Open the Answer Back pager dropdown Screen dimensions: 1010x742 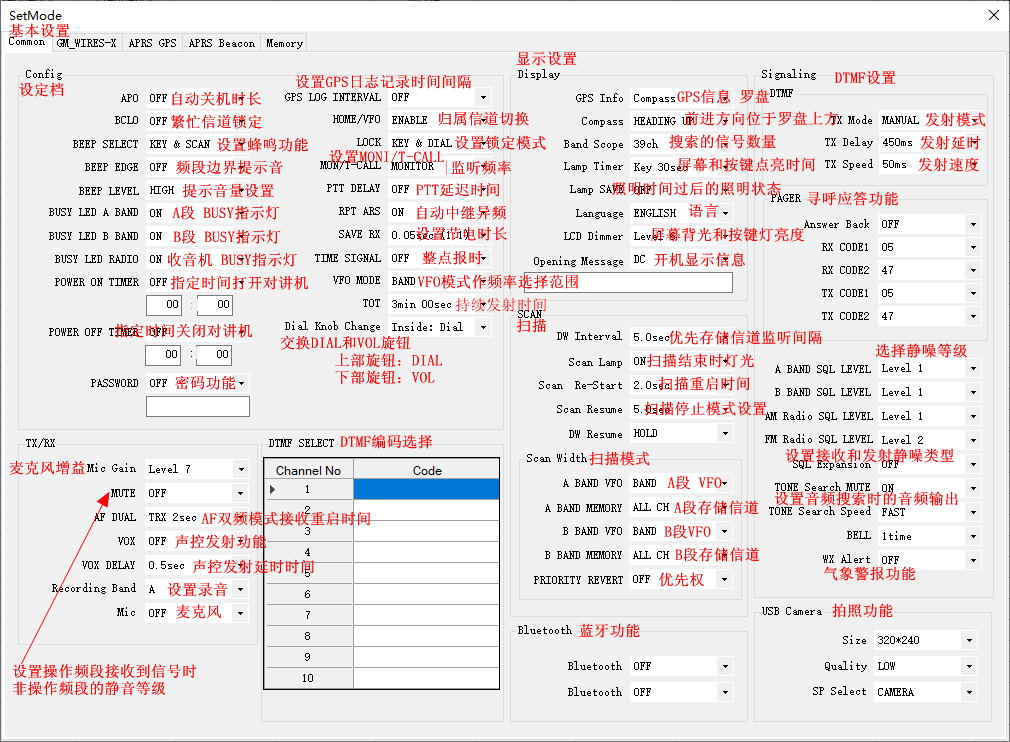pos(972,225)
